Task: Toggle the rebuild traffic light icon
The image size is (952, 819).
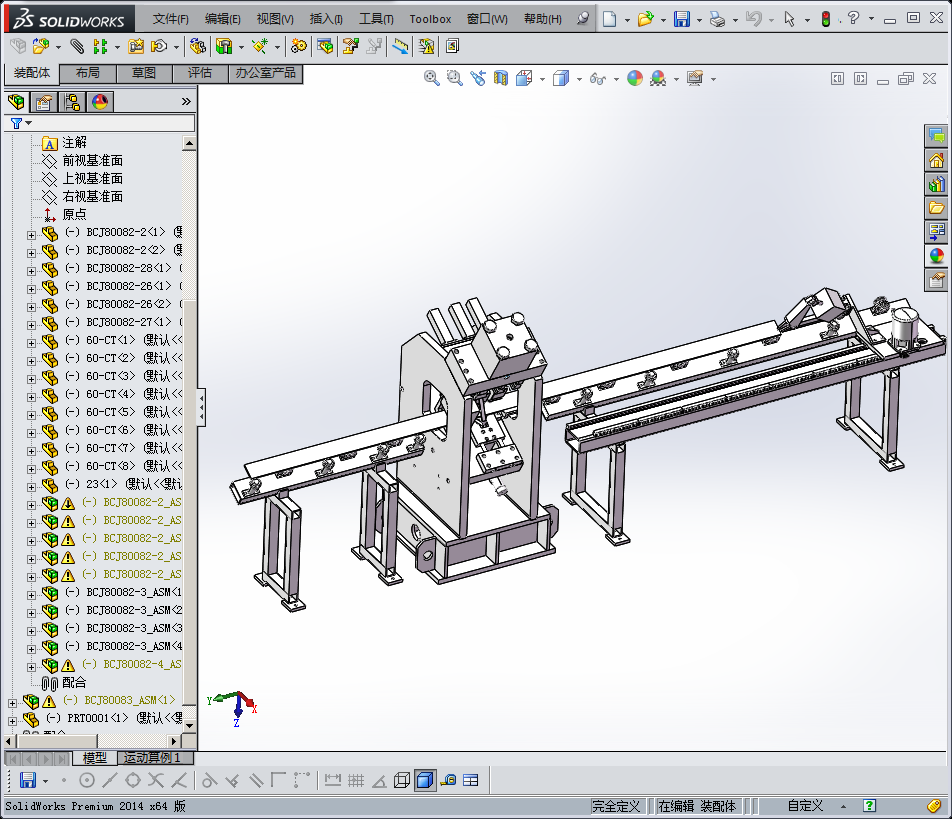Action: (826, 19)
